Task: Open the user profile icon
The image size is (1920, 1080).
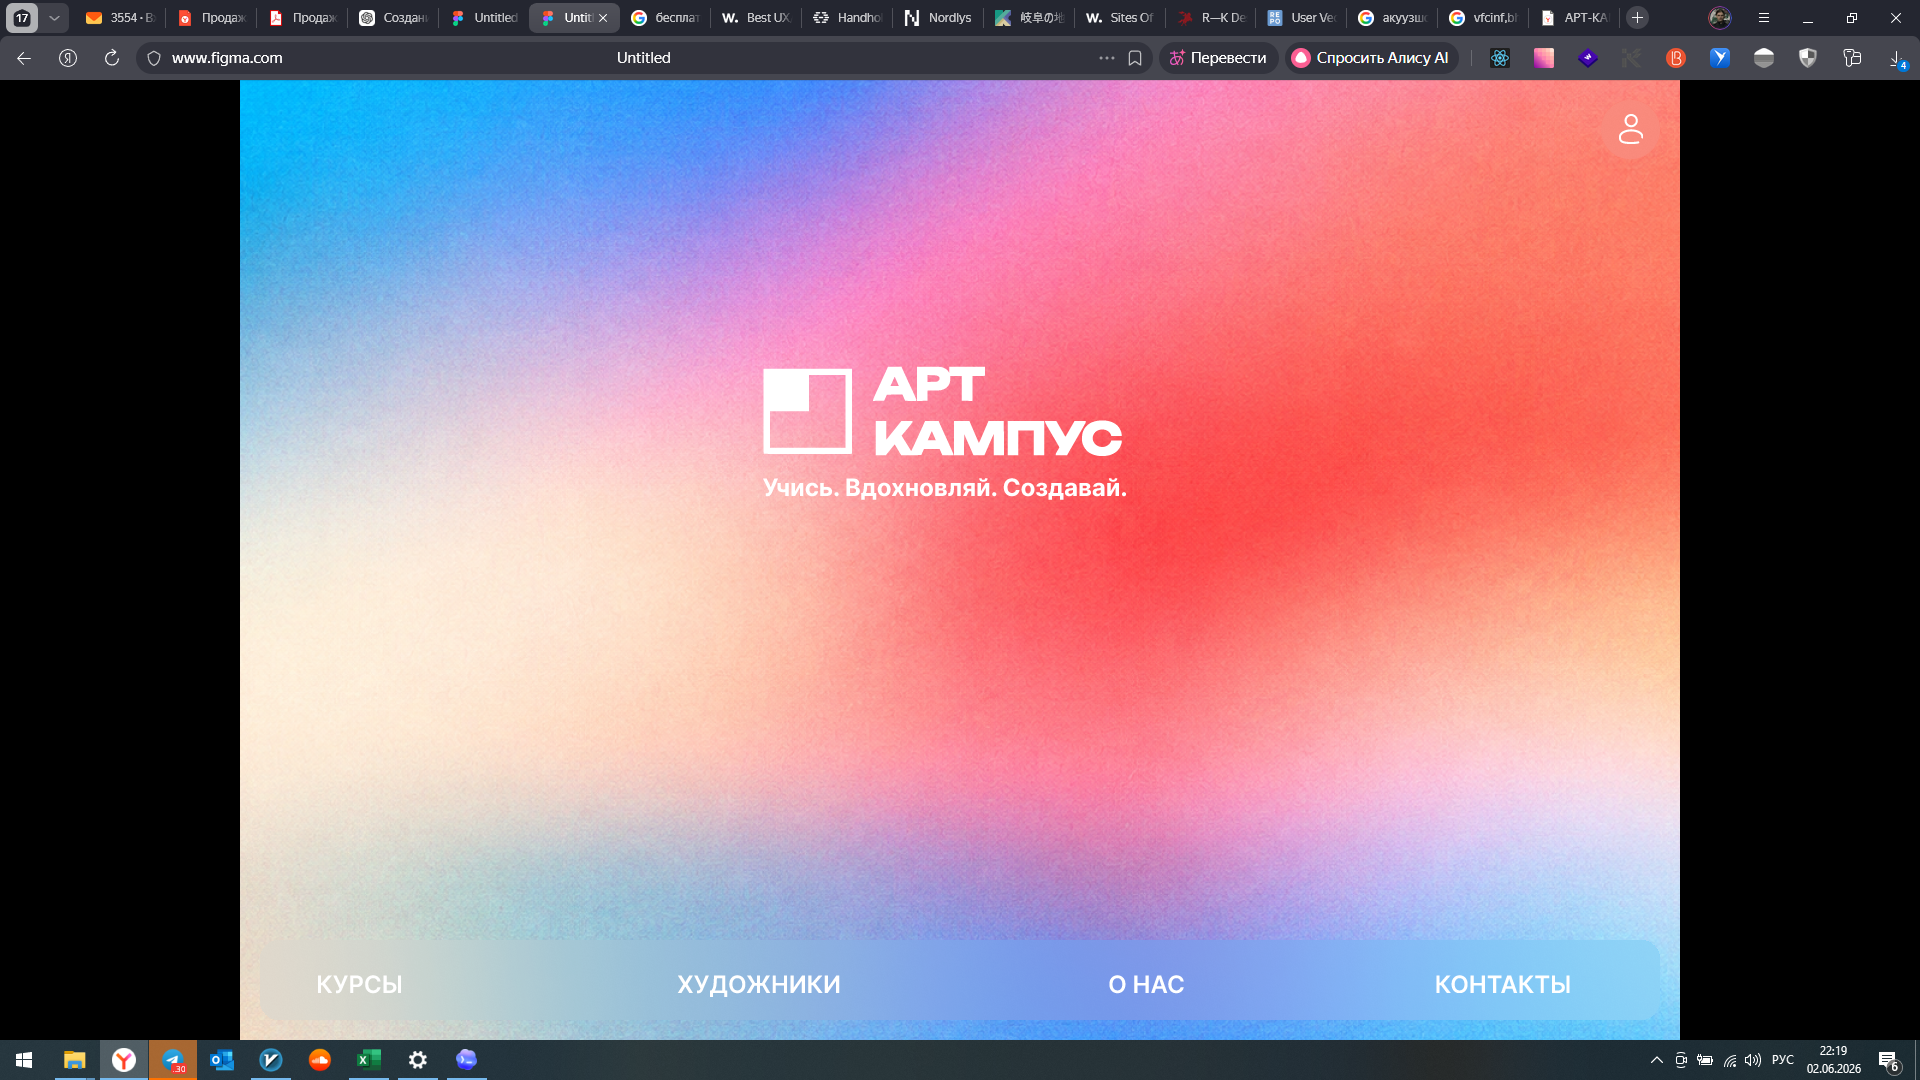Action: 1630,129
